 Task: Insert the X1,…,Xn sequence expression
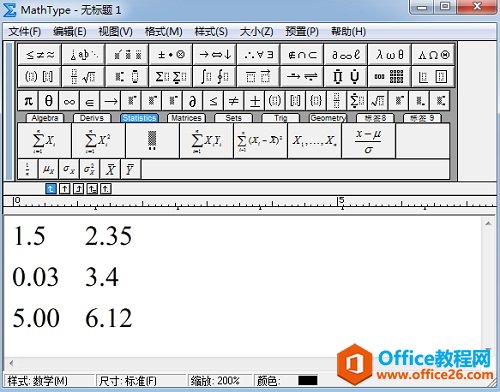314,141
